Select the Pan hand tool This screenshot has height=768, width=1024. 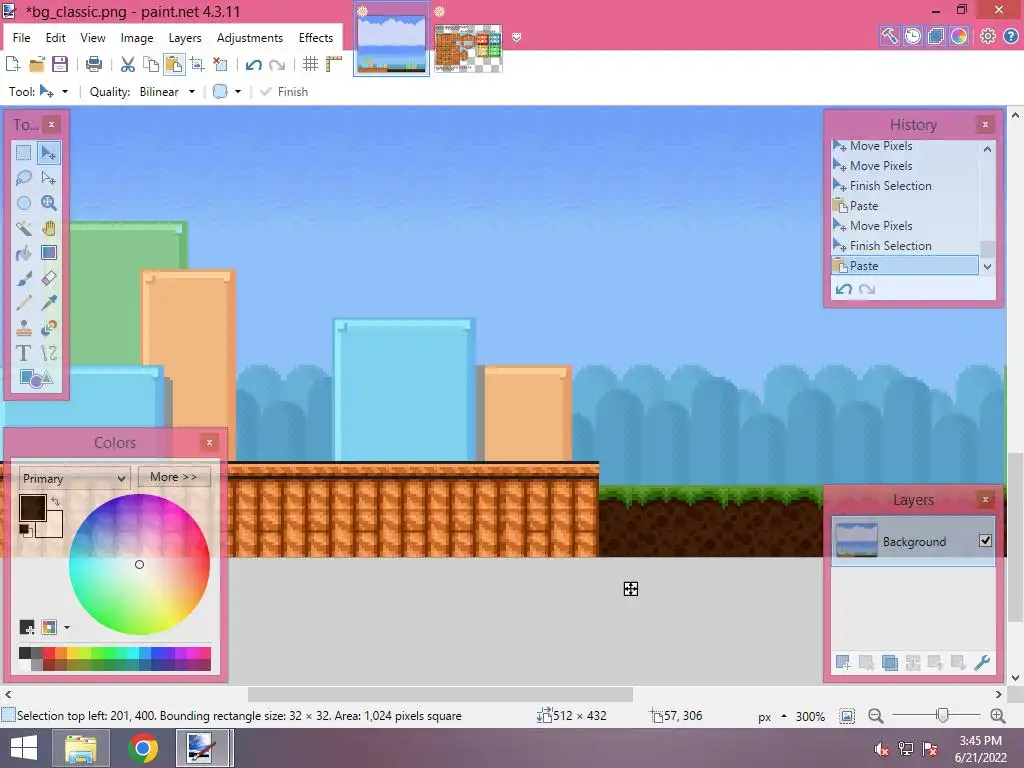48,228
